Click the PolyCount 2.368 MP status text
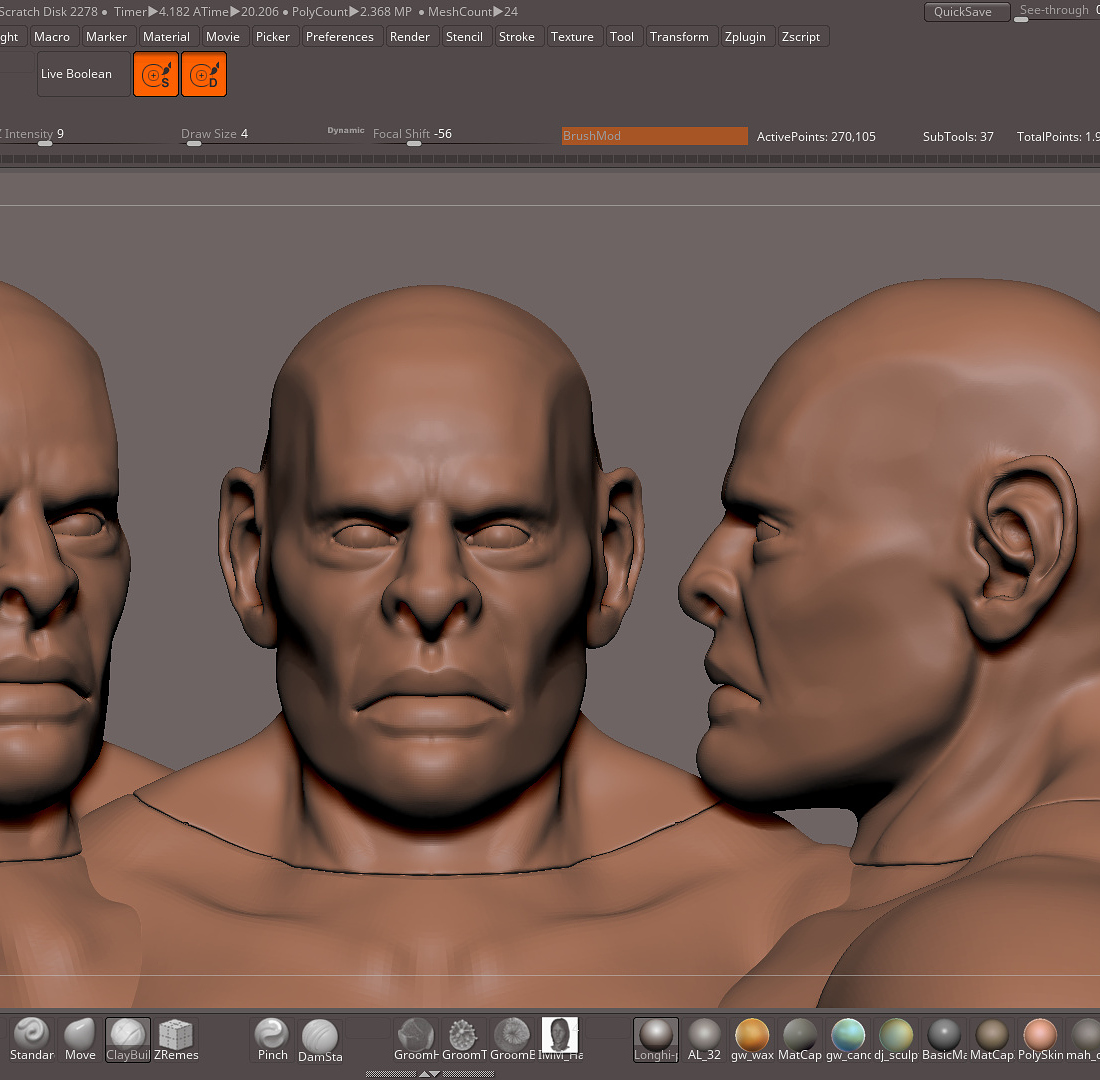 [x=352, y=12]
